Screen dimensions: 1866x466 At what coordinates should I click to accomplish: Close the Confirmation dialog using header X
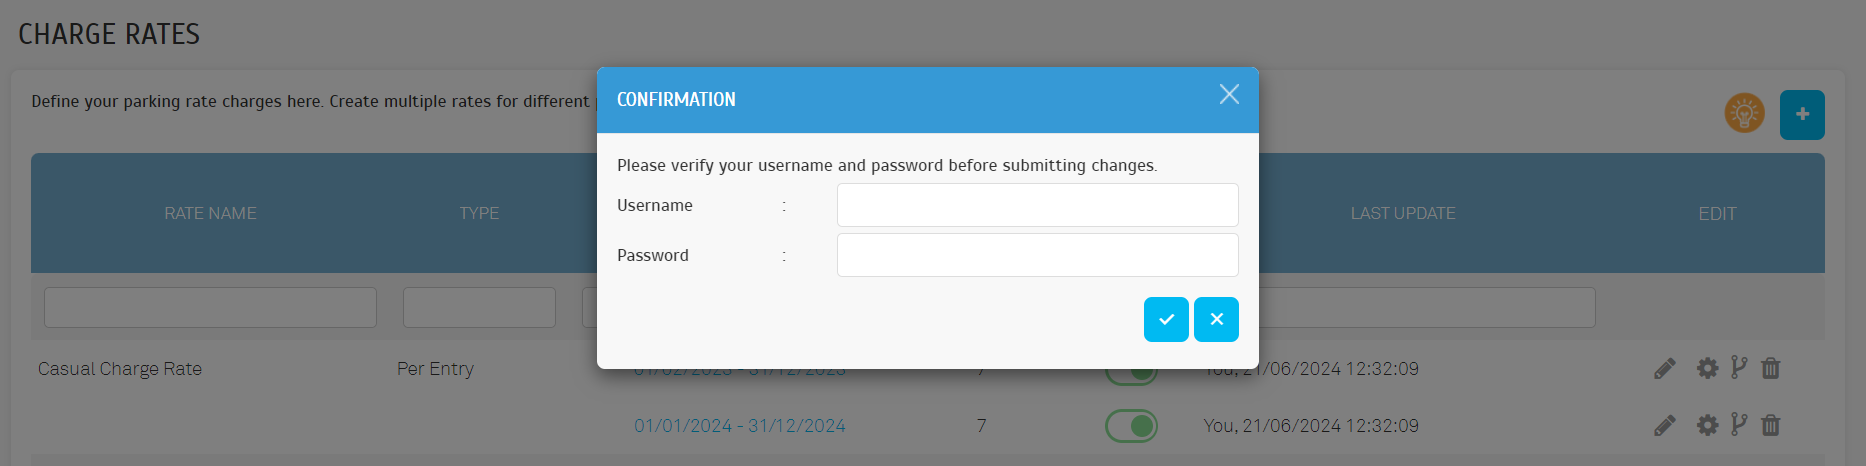point(1229,94)
